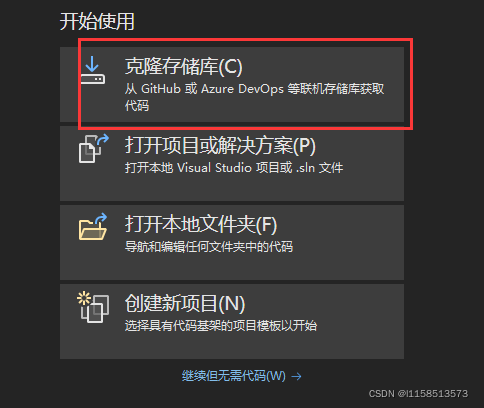Click blank area below 创建新项目 description
This screenshot has width=484, height=408.
[x=232, y=347]
